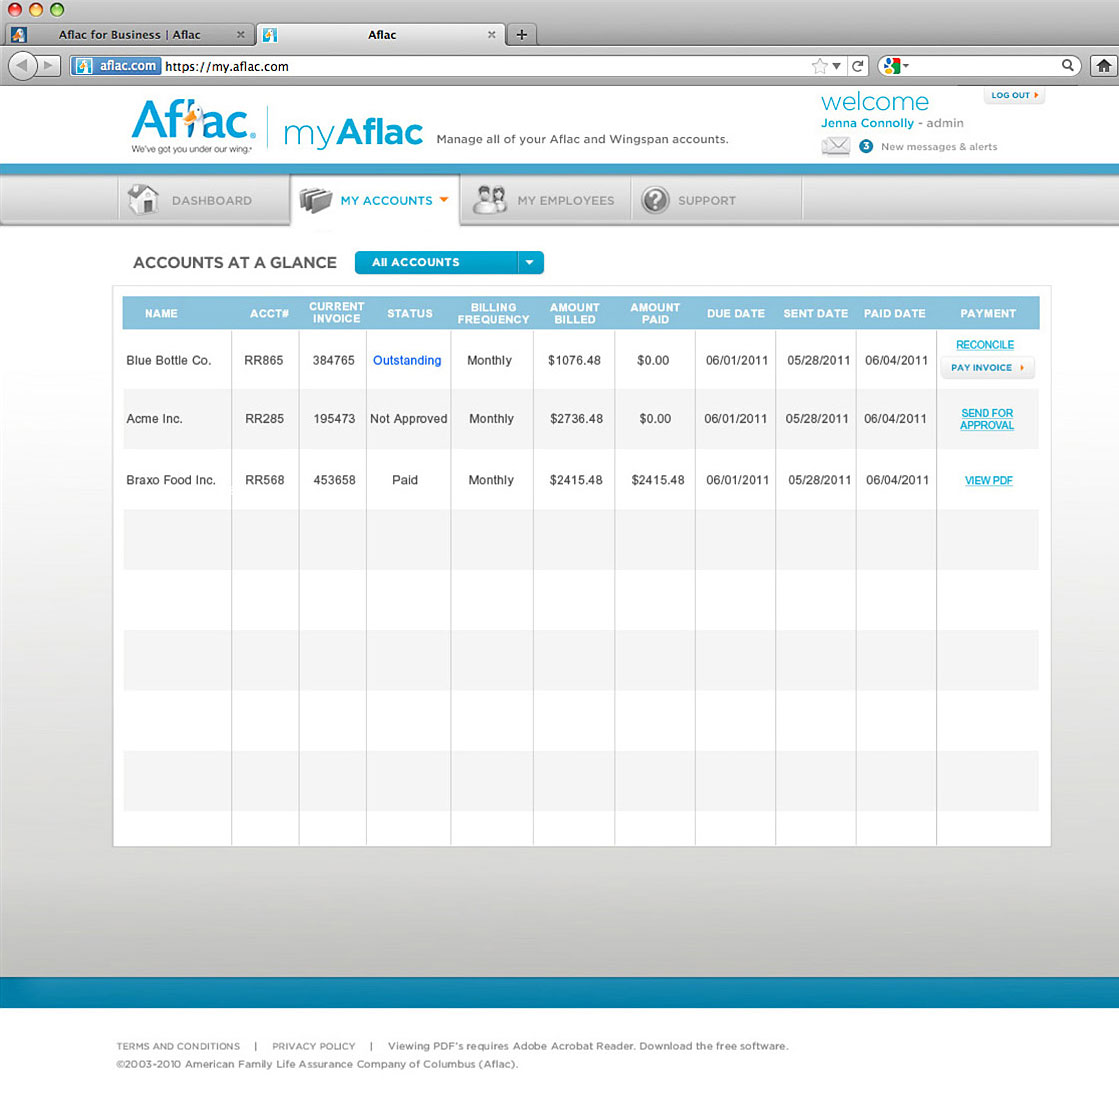
Task: Click the Acct# column header
Action: click(x=269, y=313)
